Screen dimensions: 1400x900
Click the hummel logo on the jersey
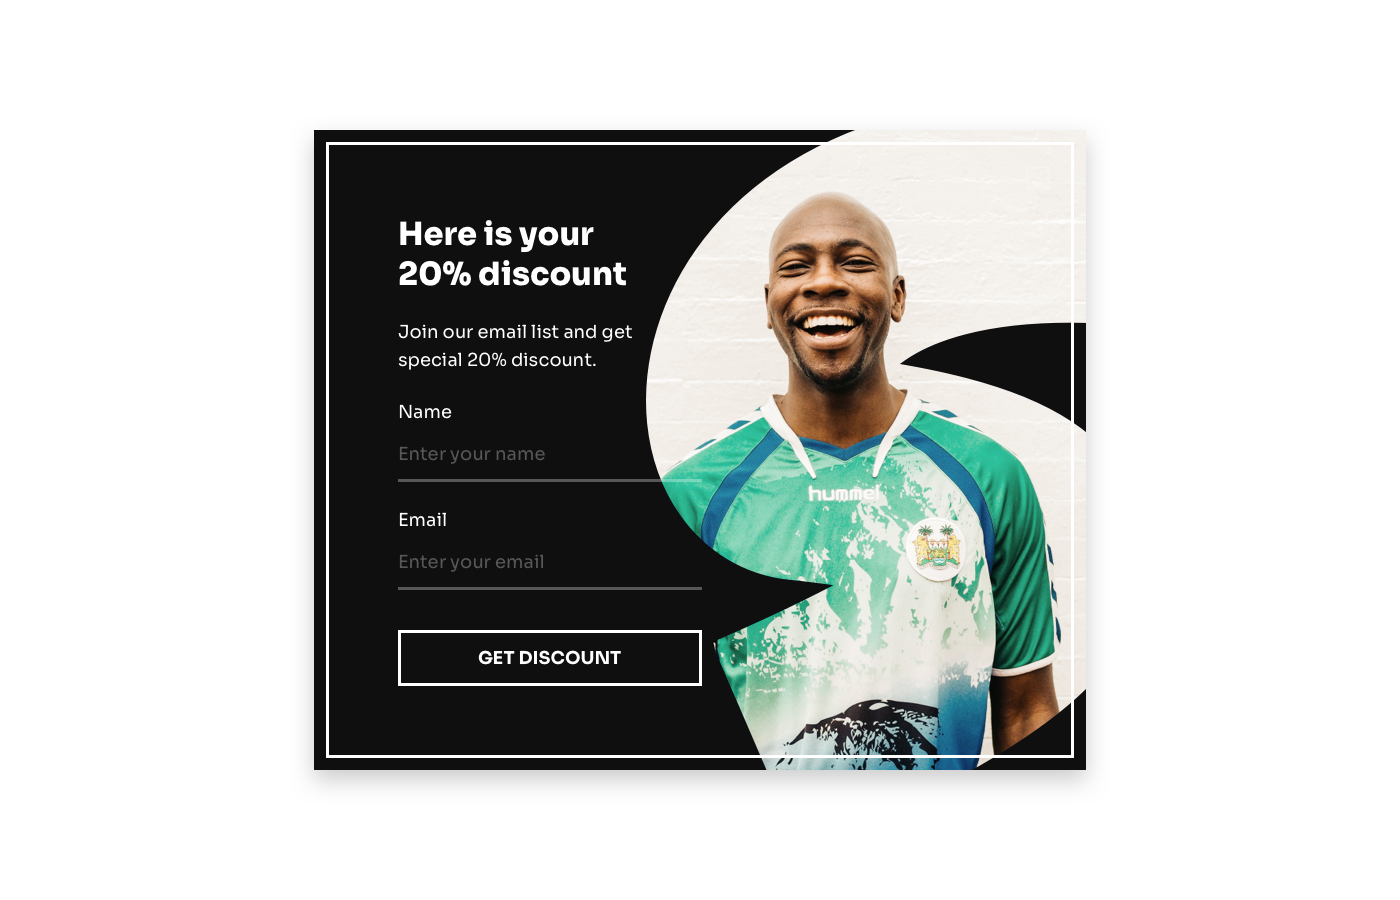[844, 493]
